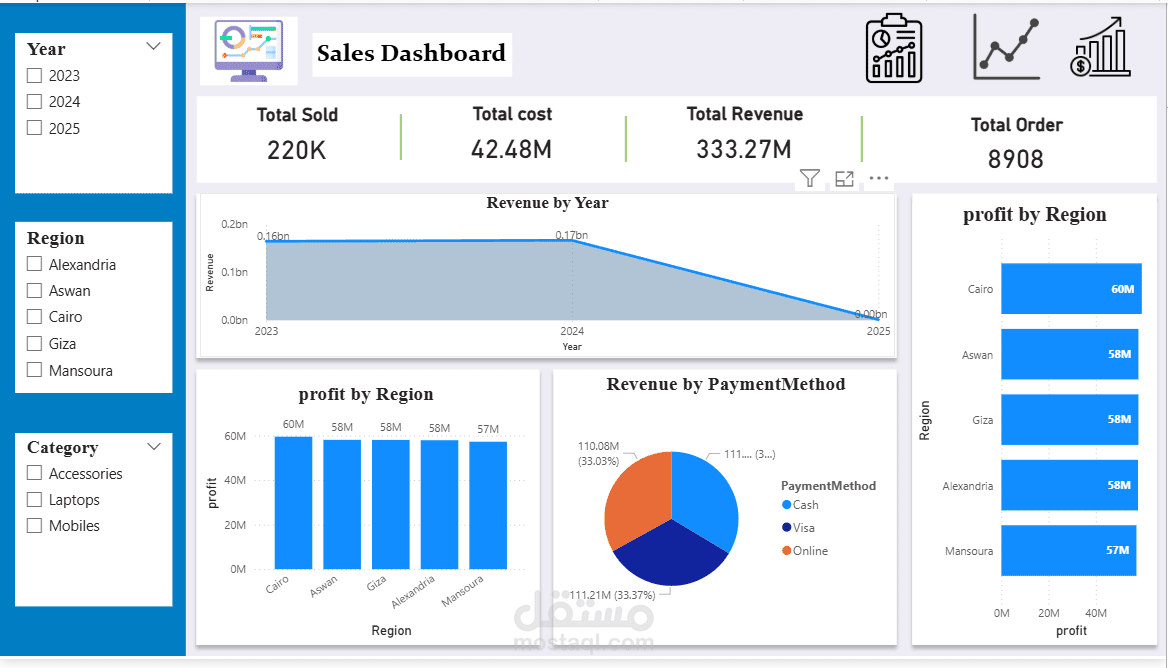Check the 2024 year filter
Image resolution: width=1168 pixels, height=668 pixels.
click(x=33, y=101)
